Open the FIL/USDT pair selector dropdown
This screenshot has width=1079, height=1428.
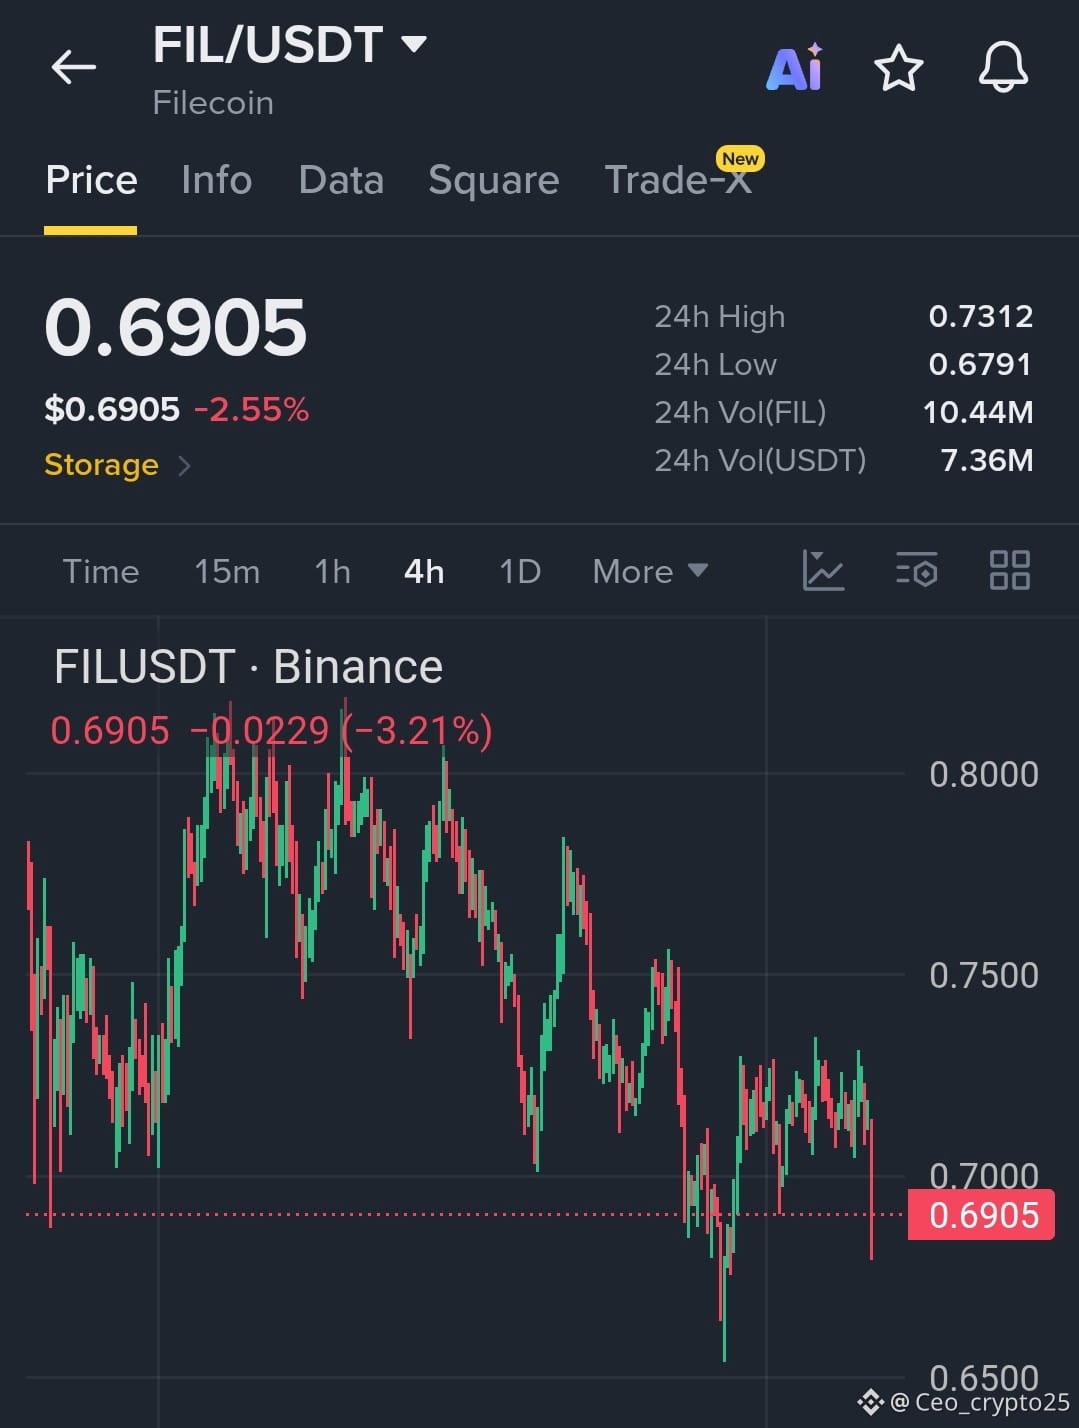point(290,45)
